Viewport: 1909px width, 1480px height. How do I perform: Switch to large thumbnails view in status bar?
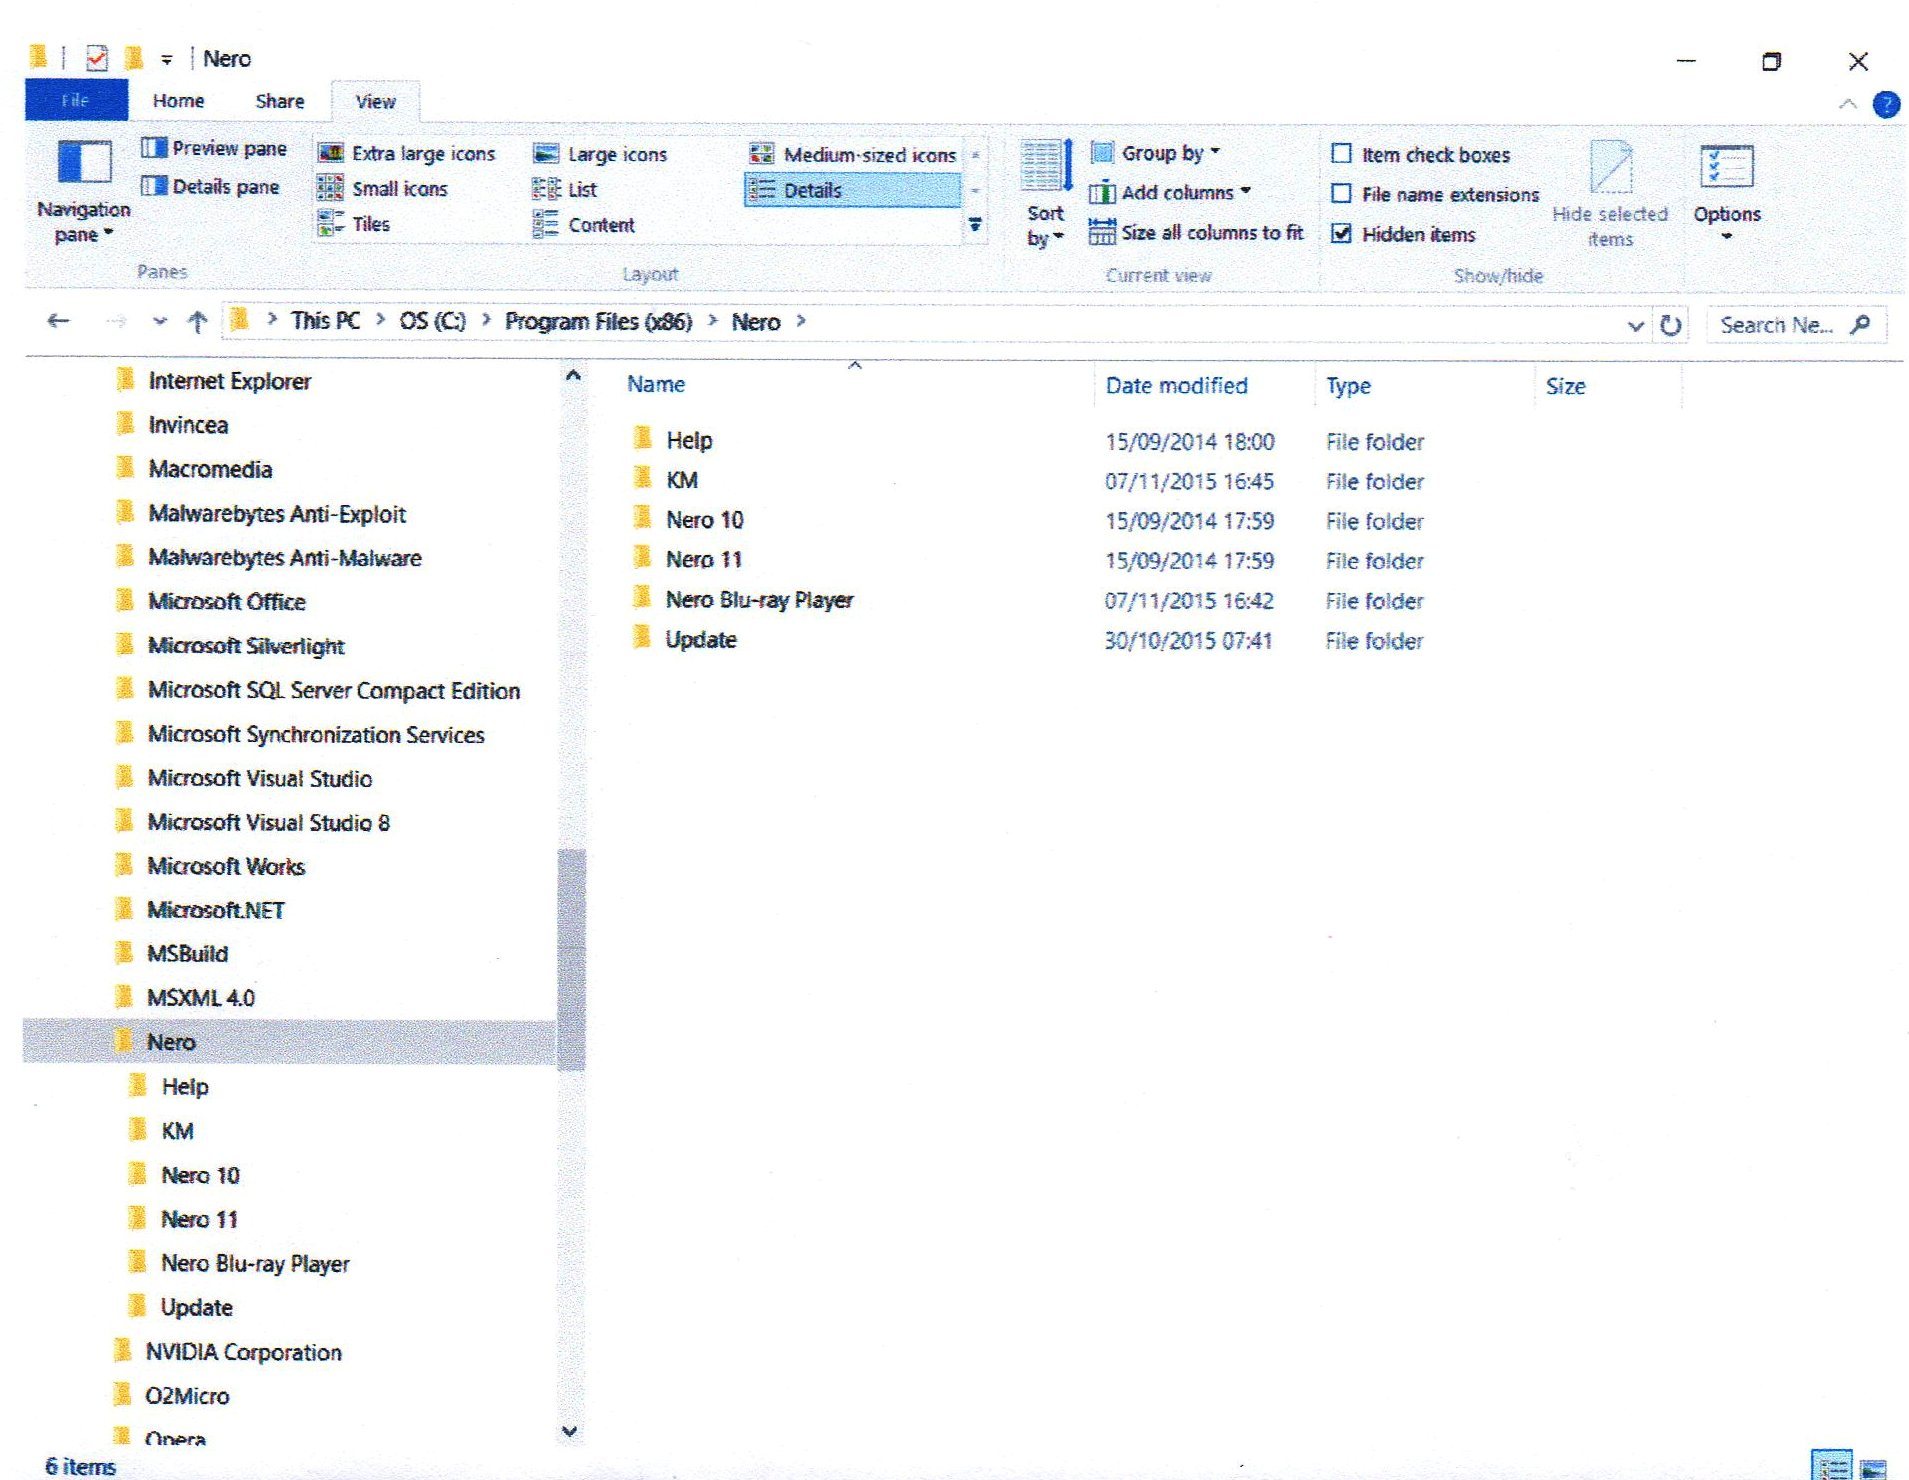1872,1468
